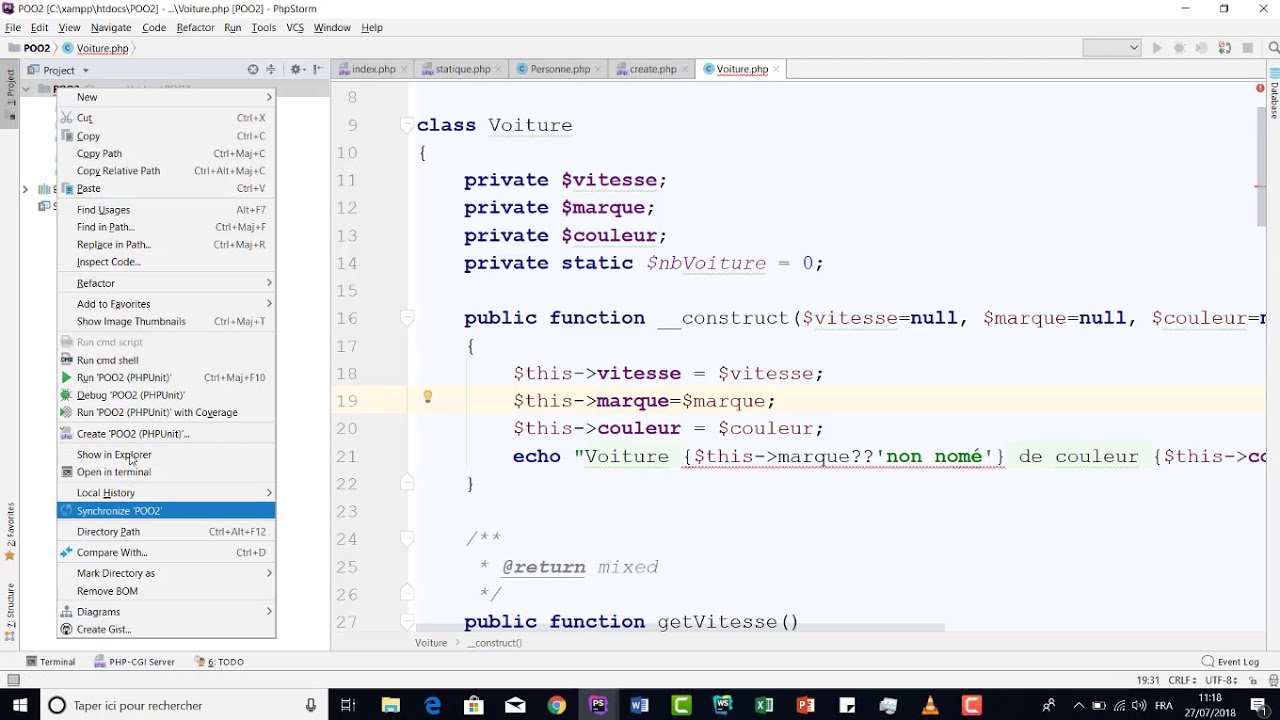Image resolution: width=1280 pixels, height=720 pixels.
Task: Open the Event Log
Action: pyautogui.click(x=1230, y=661)
